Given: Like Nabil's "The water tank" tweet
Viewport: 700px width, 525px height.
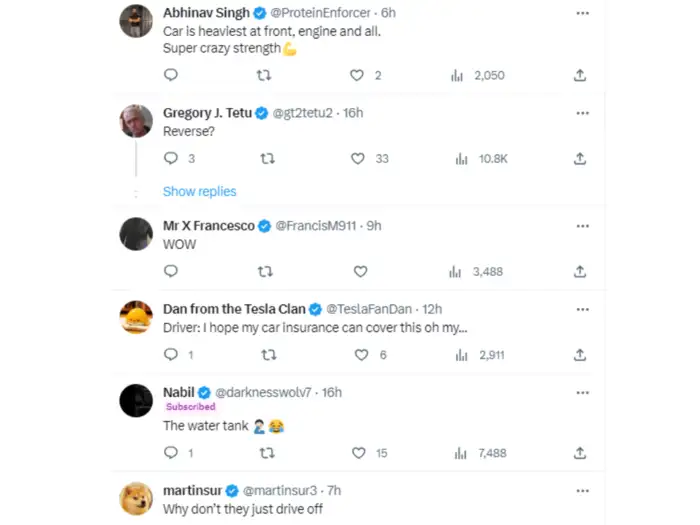Looking at the screenshot, I should [360, 453].
